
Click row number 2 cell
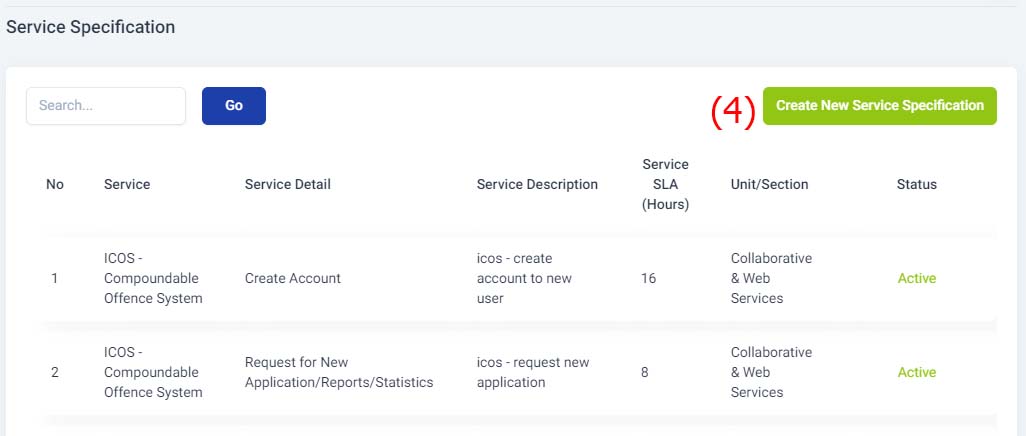[x=55, y=372]
